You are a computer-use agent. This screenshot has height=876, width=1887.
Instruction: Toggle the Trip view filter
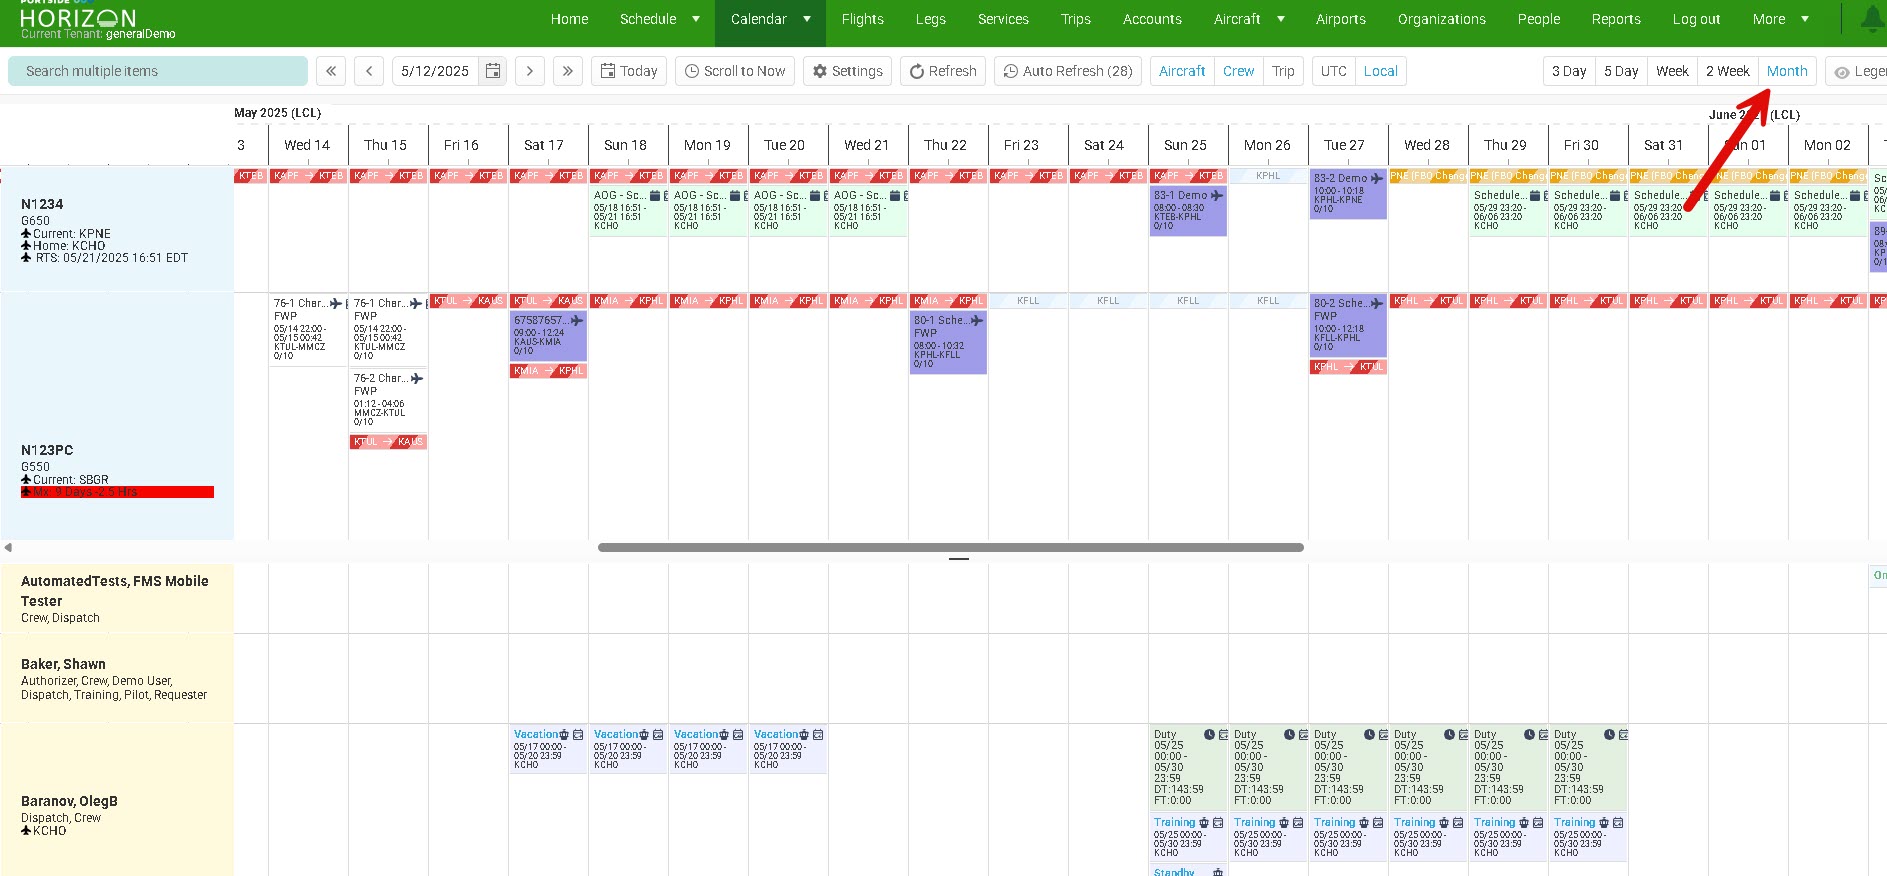(x=1283, y=71)
